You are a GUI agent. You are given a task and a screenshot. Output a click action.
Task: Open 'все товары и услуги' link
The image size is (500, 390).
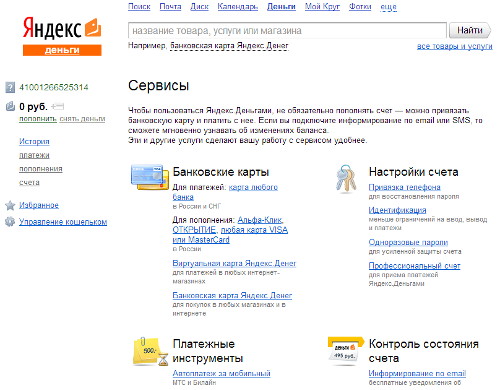click(455, 46)
